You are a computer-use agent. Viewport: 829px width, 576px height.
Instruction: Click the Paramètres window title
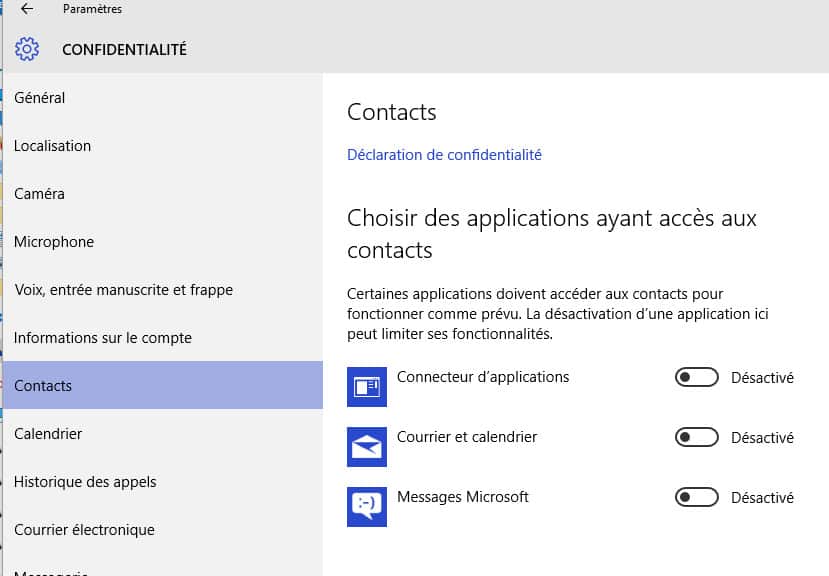[93, 9]
